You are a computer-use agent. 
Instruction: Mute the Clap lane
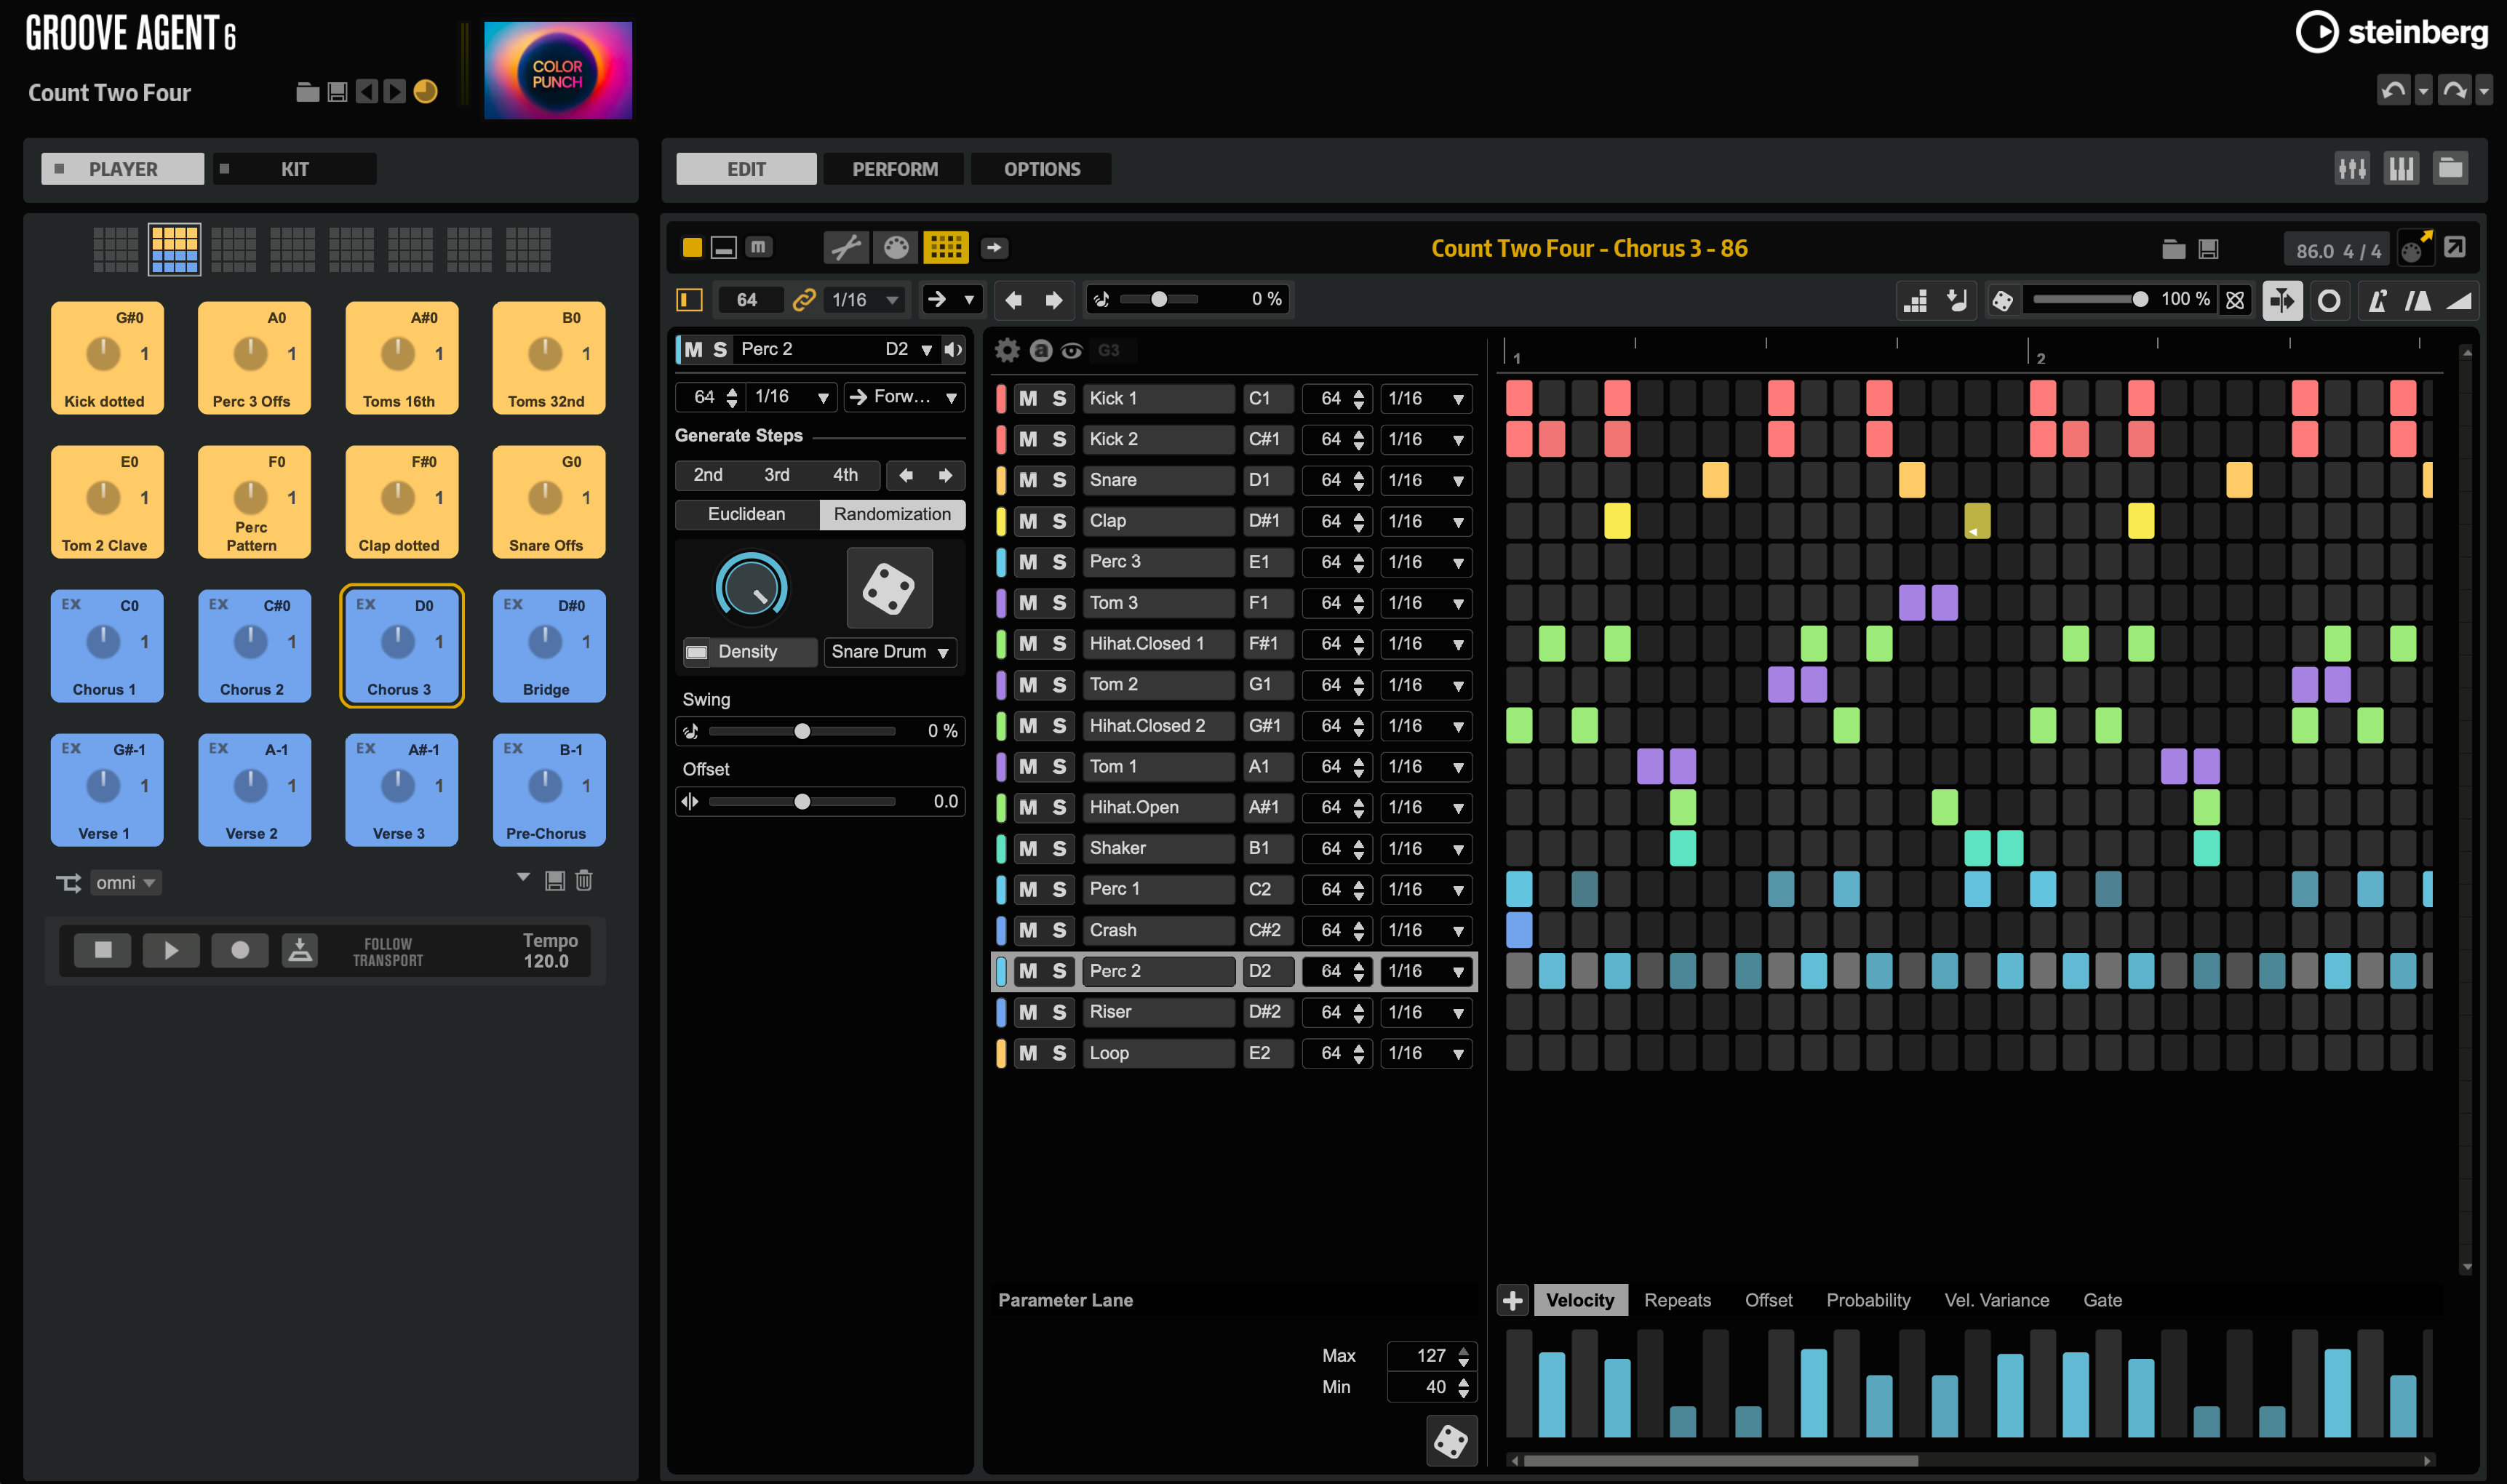[1028, 521]
